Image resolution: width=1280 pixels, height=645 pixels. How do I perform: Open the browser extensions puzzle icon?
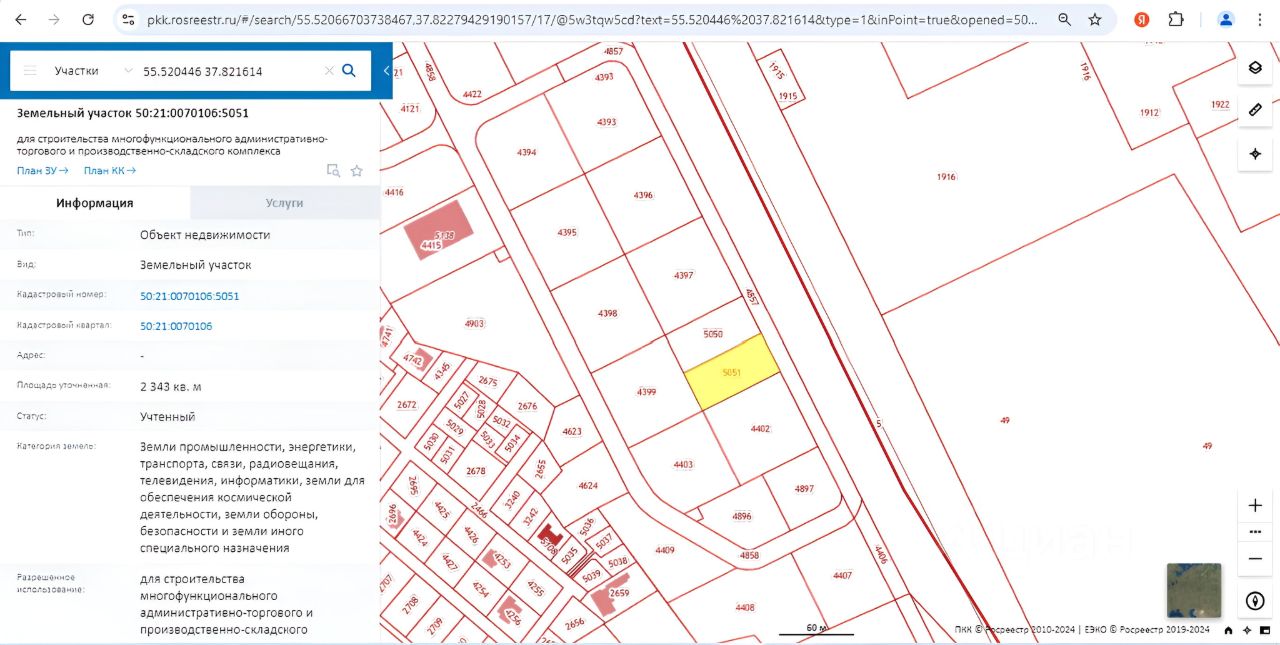click(x=1176, y=20)
